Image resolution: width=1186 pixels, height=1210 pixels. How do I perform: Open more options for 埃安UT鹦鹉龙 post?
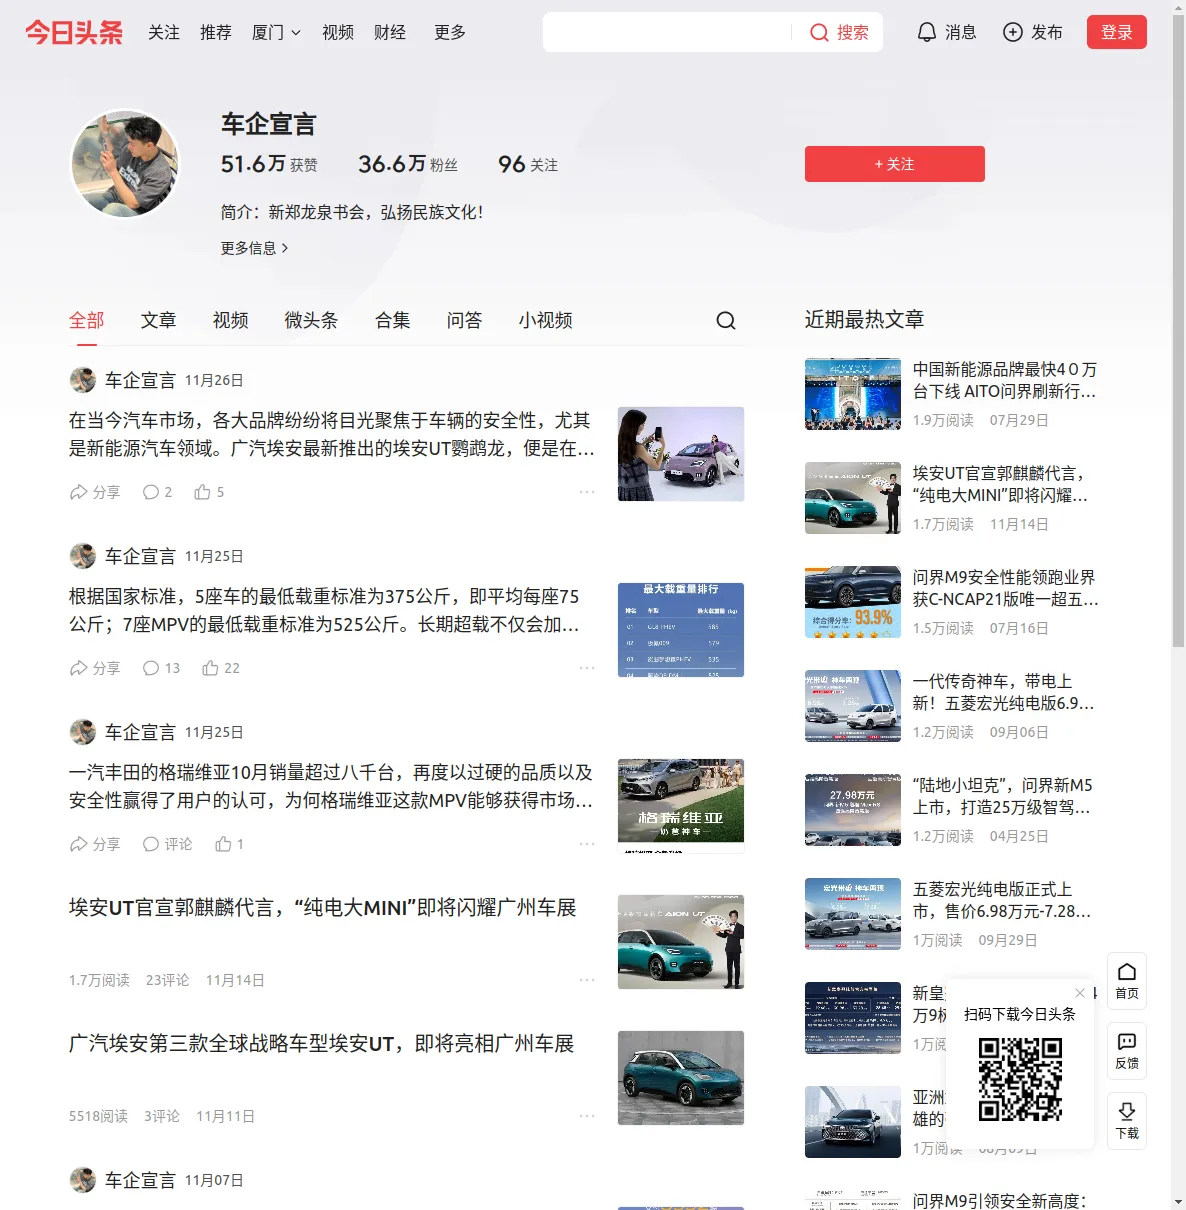(587, 492)
